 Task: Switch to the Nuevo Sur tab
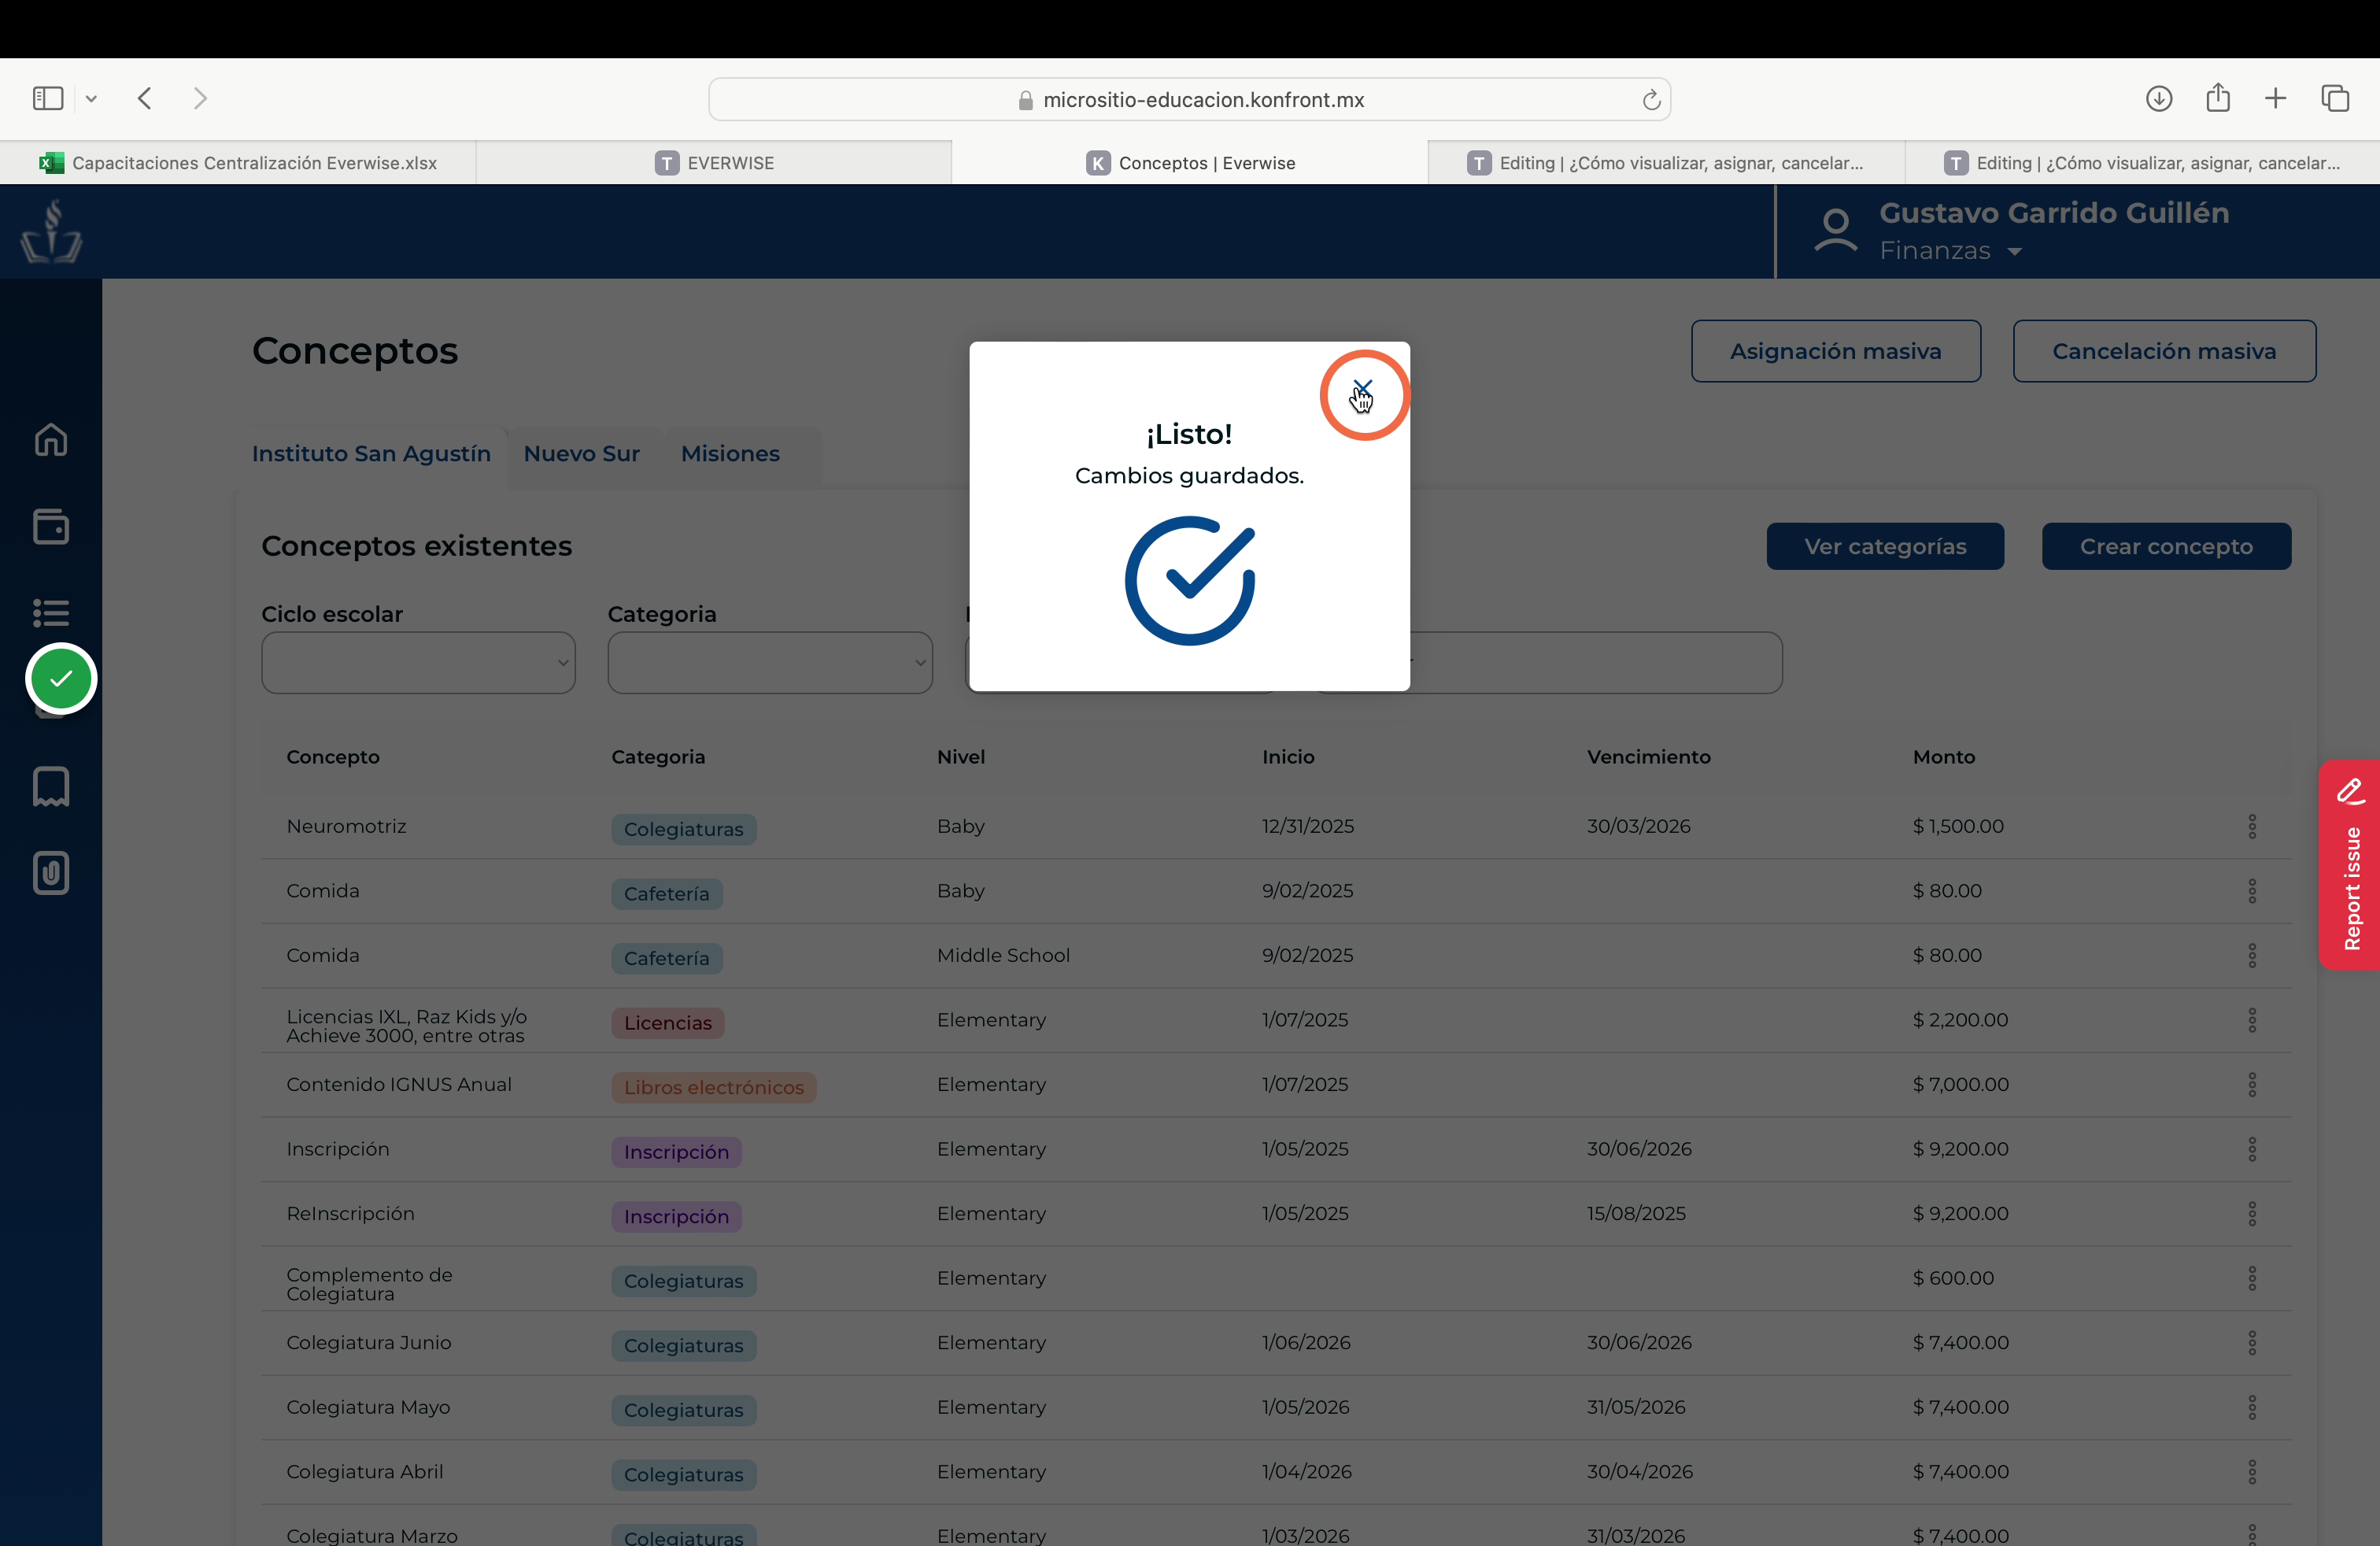pos(581,454)
